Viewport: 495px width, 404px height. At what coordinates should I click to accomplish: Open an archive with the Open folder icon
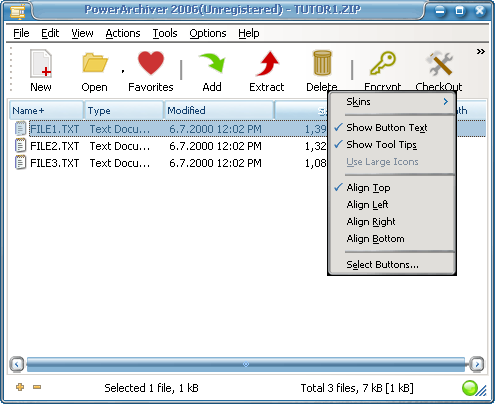[x=95, y=63]
